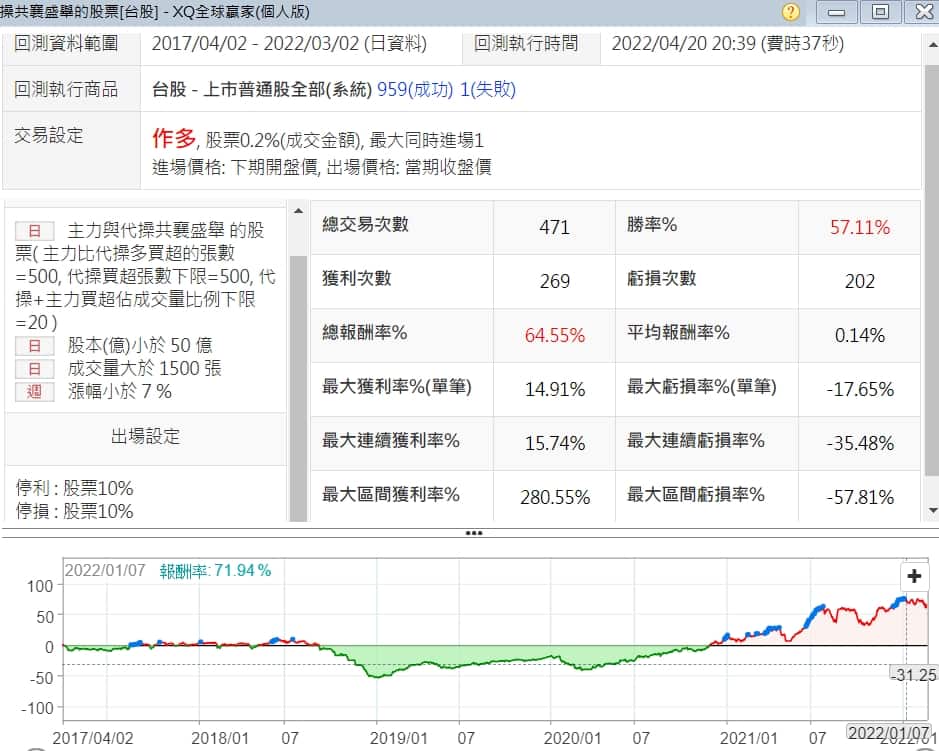
Task: Click the conditions panel vertical scrollbar thumb
Action: pos(298,370)
